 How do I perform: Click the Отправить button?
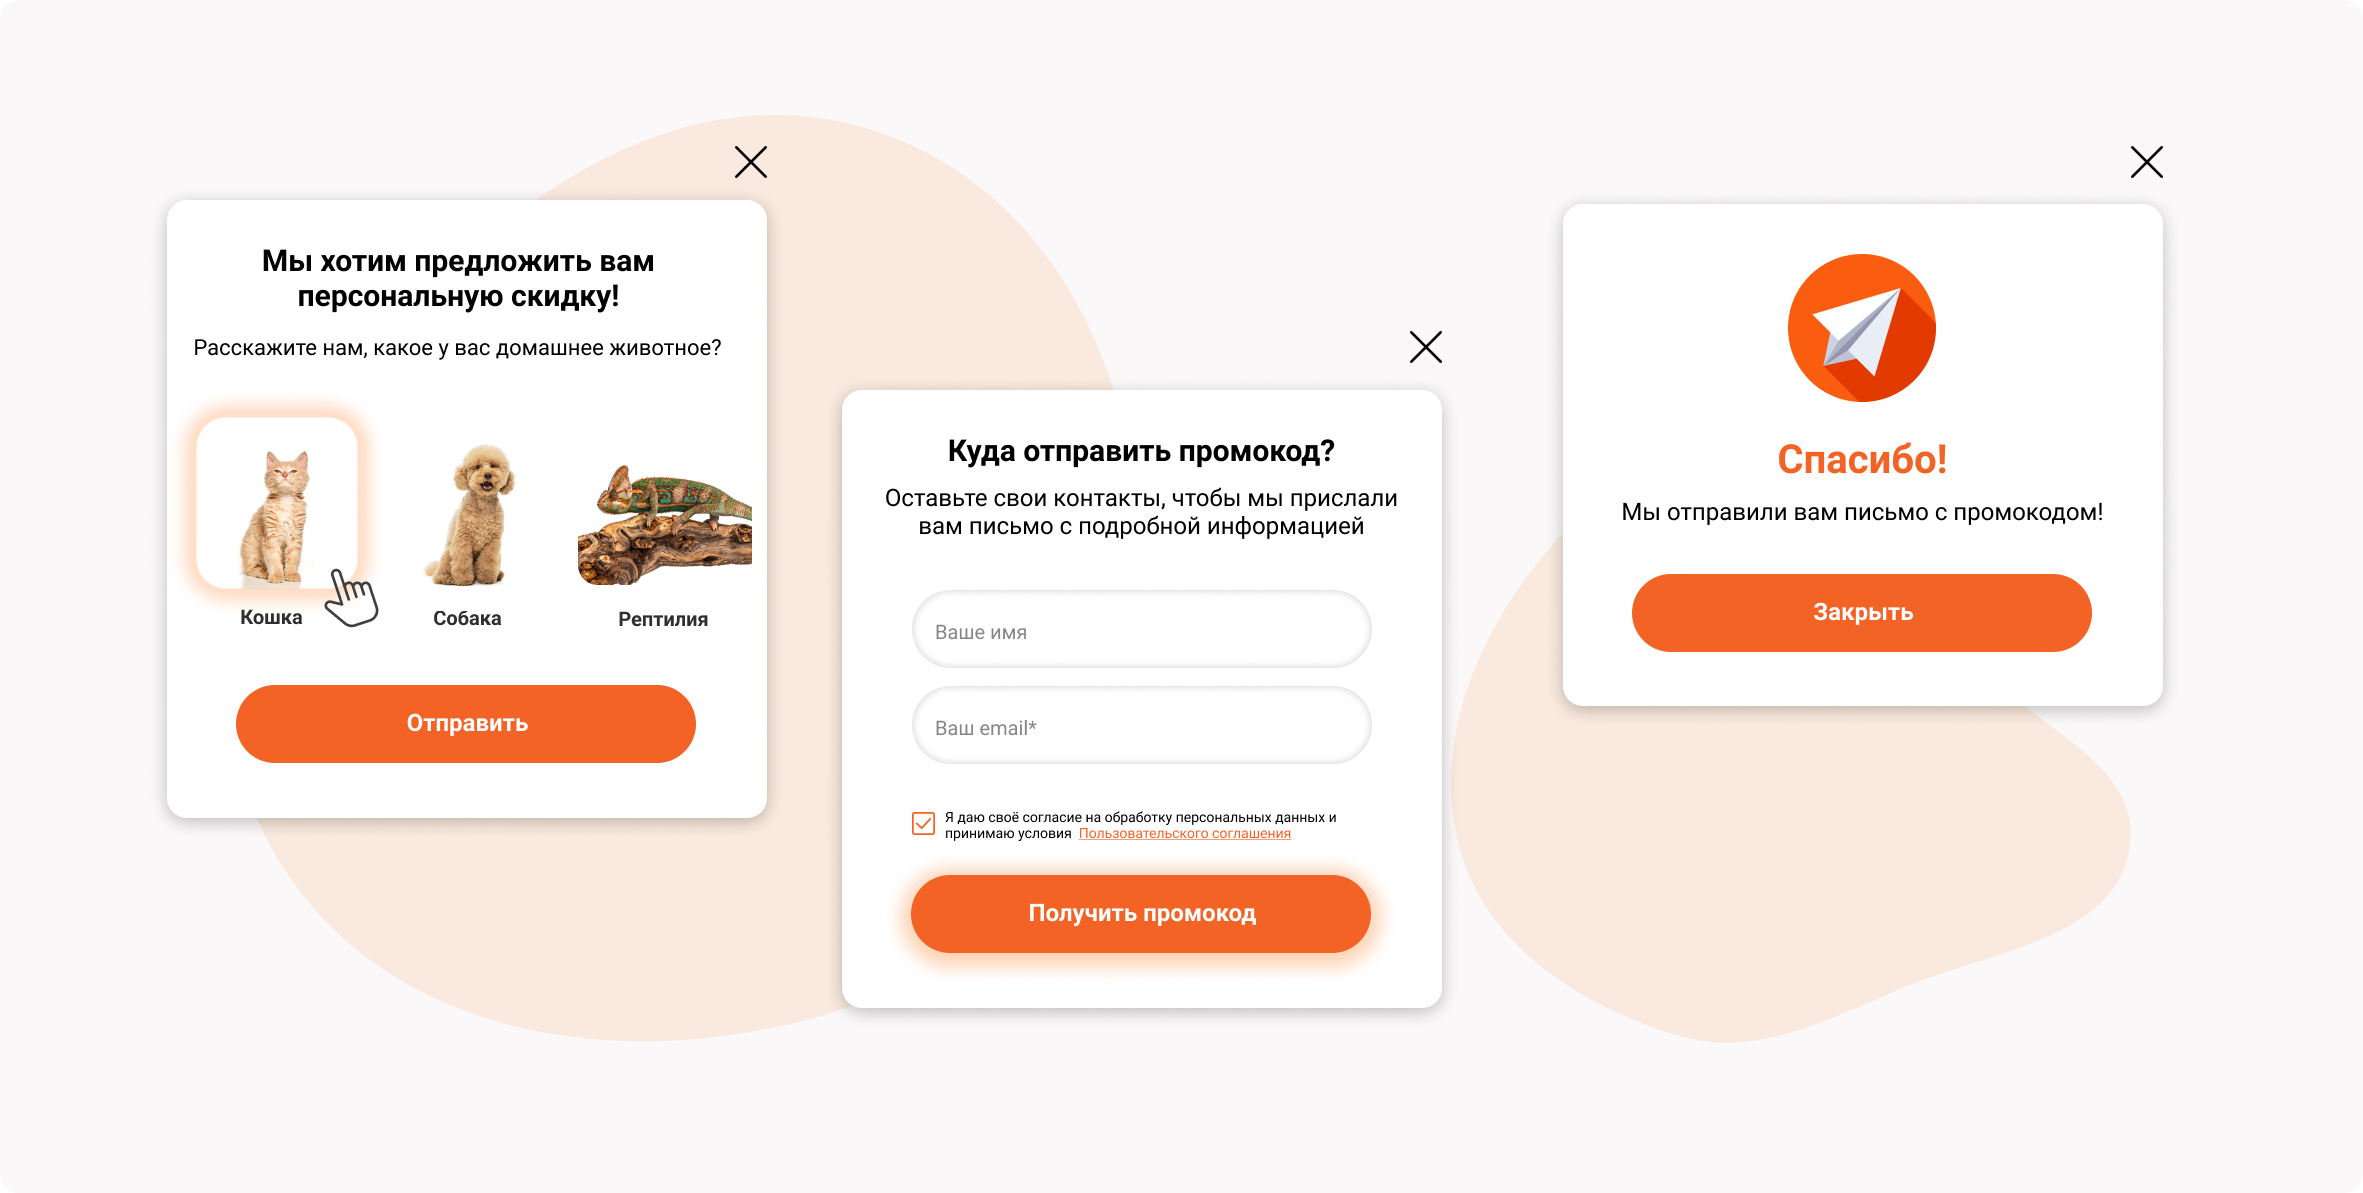[466, 723]
